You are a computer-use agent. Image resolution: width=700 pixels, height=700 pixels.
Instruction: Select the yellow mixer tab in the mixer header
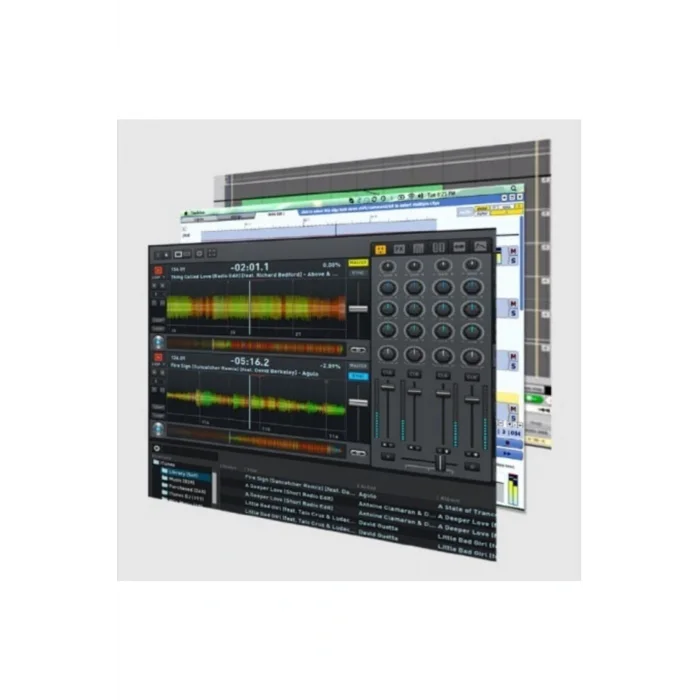click(380, 249)
